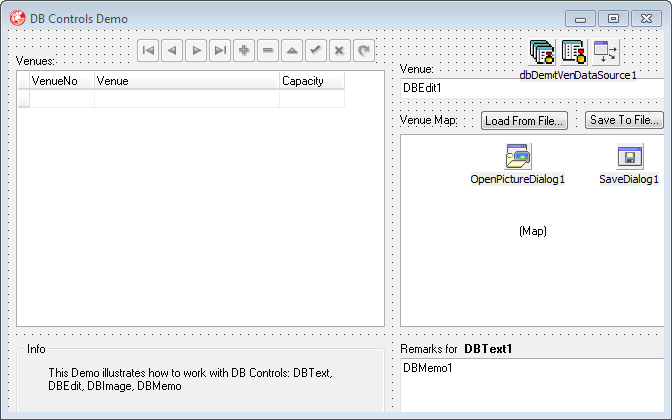Click the First record navigator button
The height and width of the screenshot is (420, 672).
tap(148, 50)
